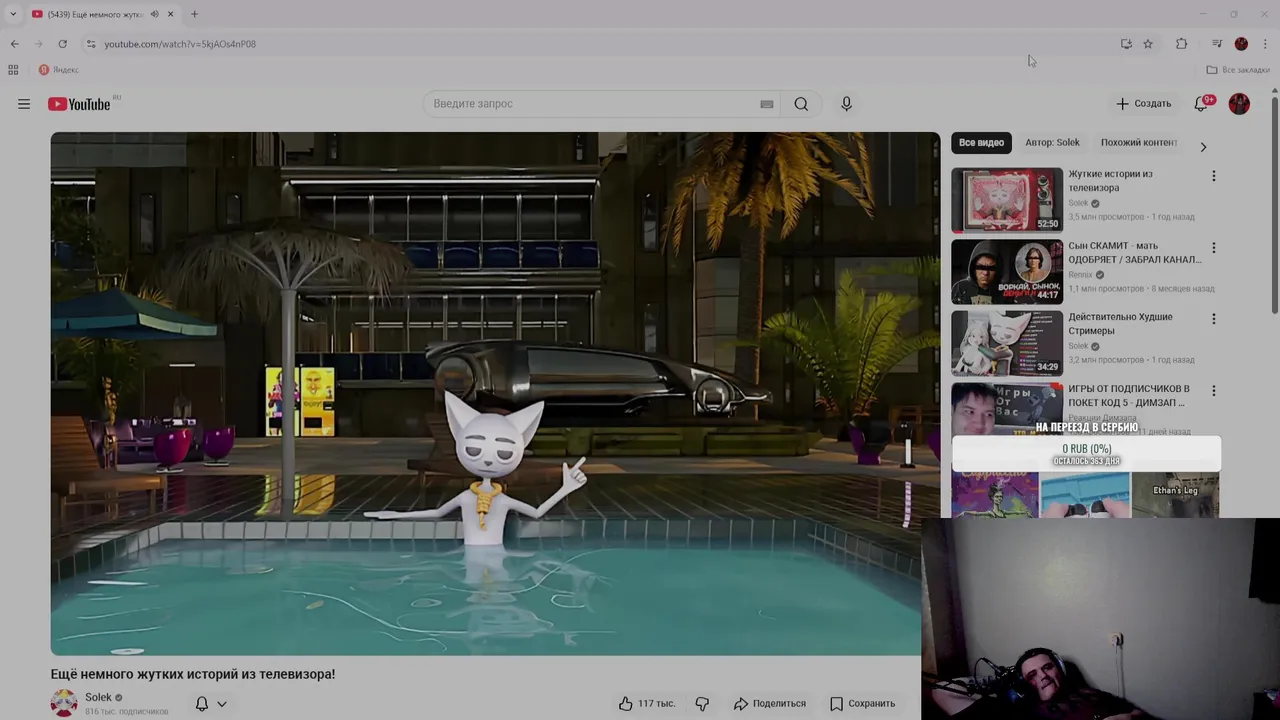The width and height of the screenshot is (1280, 720).
Task: Open the Solek channel avatar
Action: pos(64,703)
